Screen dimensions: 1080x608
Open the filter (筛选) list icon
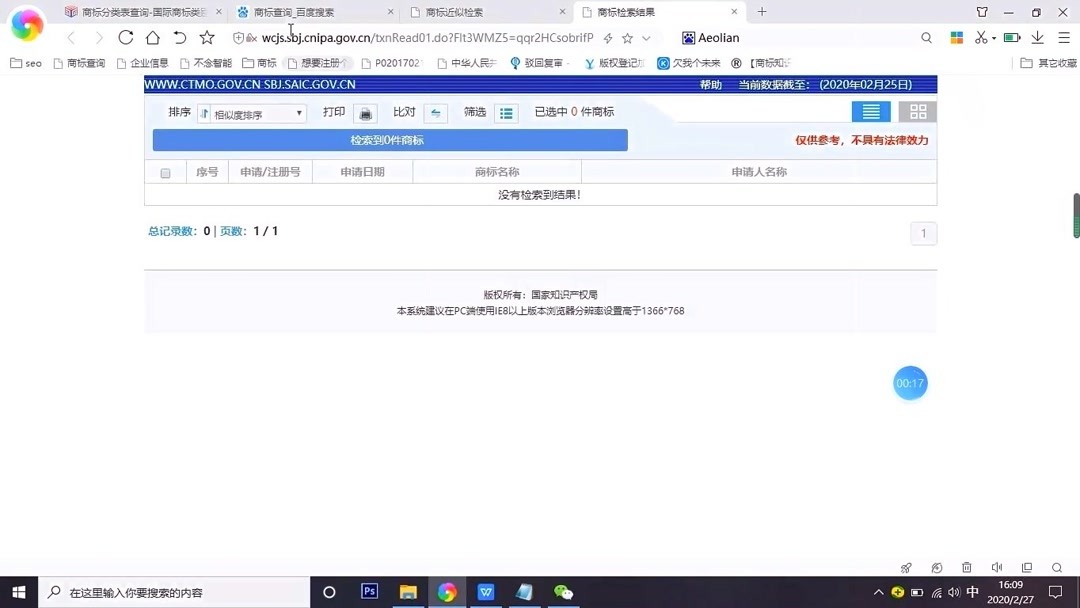(507, 112)
